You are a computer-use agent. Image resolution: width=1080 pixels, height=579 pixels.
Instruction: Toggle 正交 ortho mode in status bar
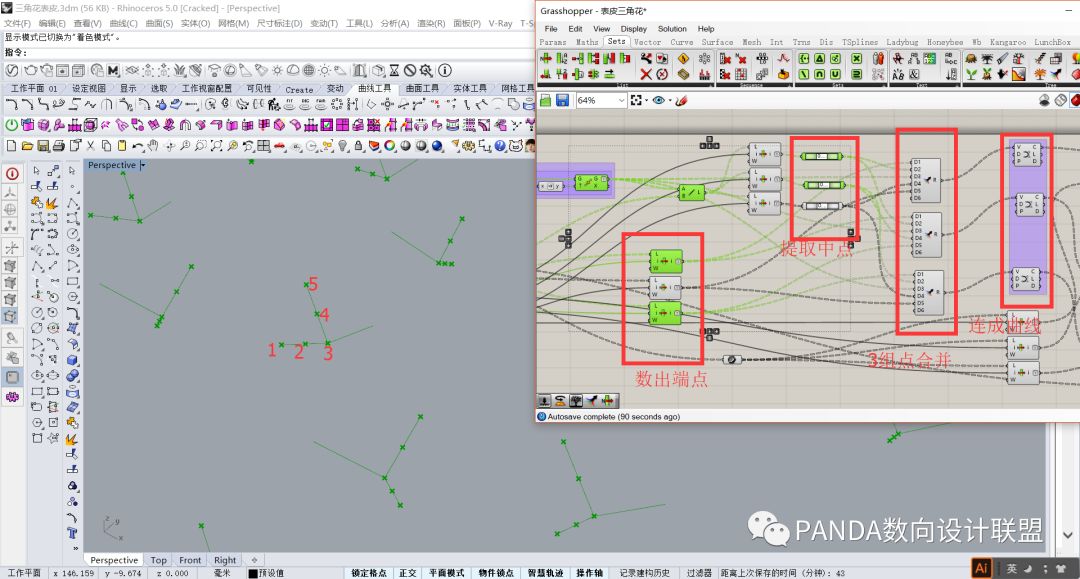(408, 573)
